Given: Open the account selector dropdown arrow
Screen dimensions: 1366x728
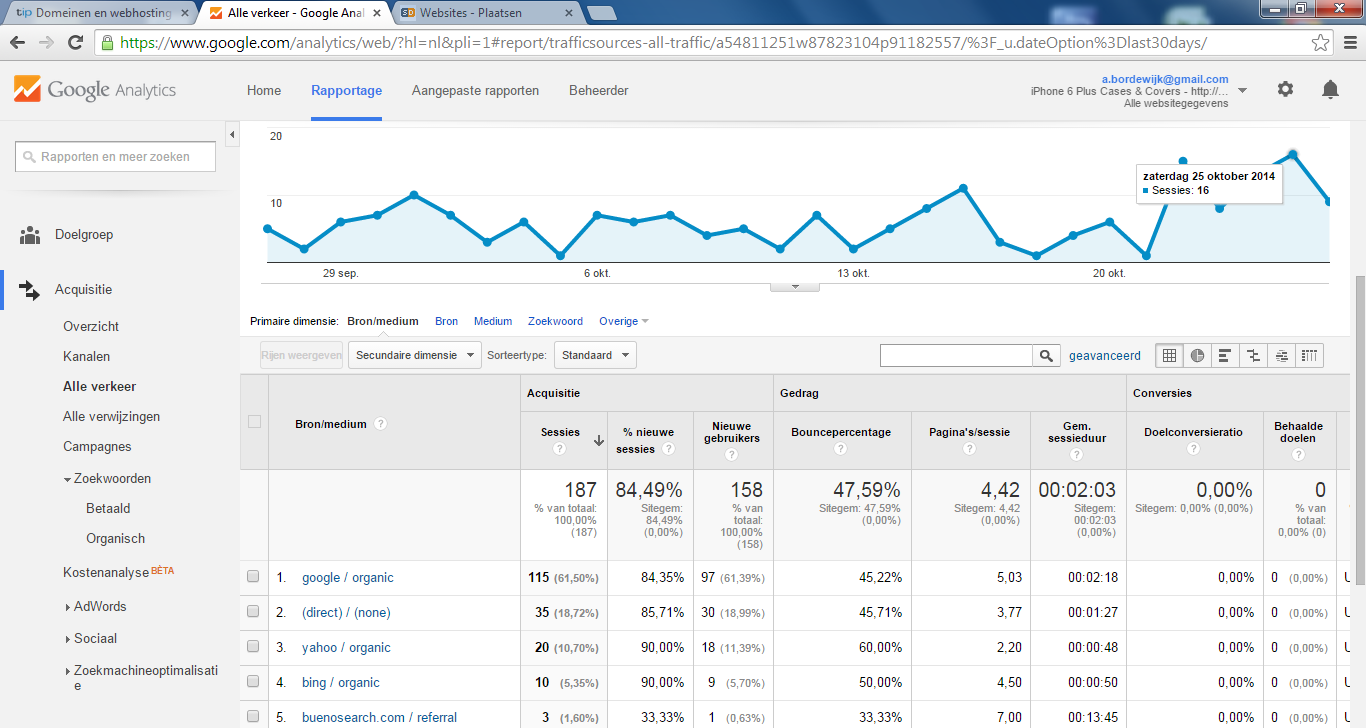Looking at the screenshot, I should 1242,90.
